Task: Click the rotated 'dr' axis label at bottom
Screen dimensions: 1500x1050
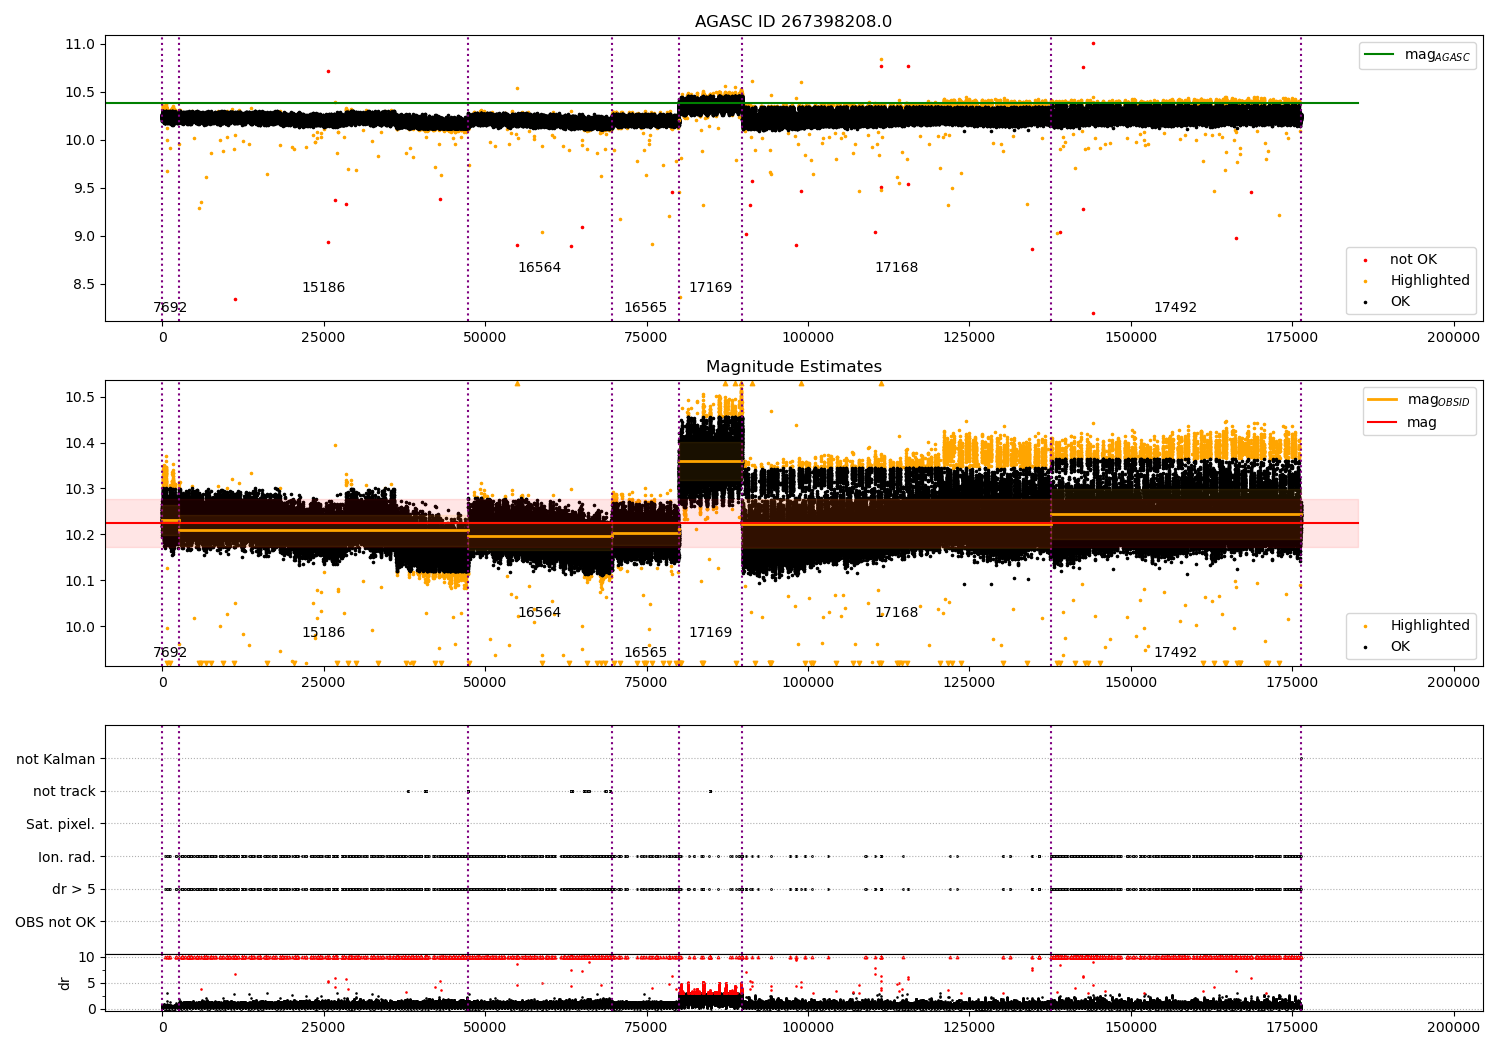Action: [x=65, y=983]
